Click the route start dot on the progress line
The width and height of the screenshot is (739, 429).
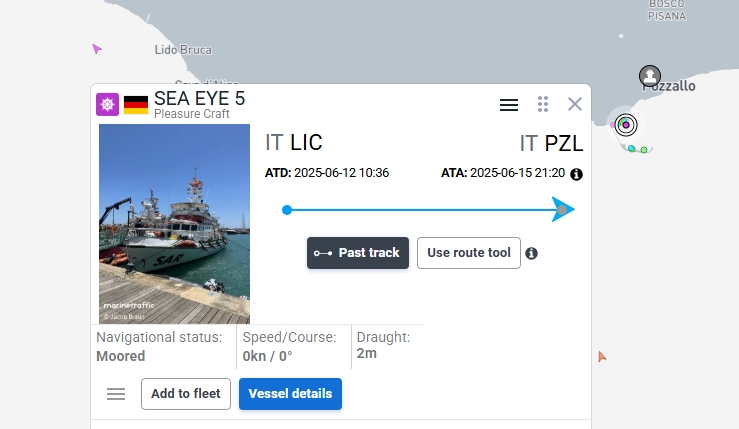point(287,210)
